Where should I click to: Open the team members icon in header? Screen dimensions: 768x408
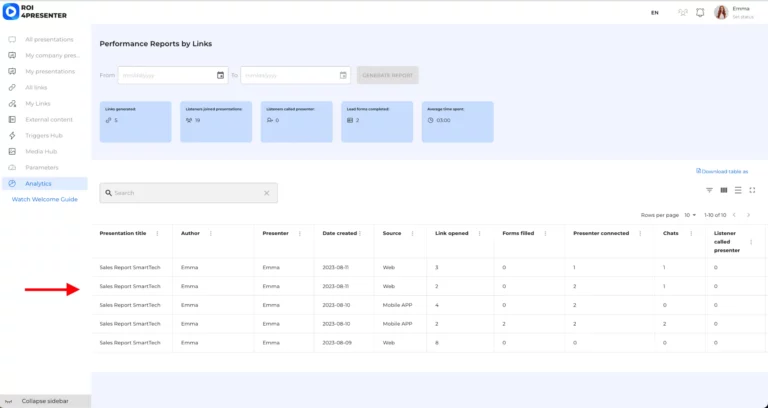[683, 13]
